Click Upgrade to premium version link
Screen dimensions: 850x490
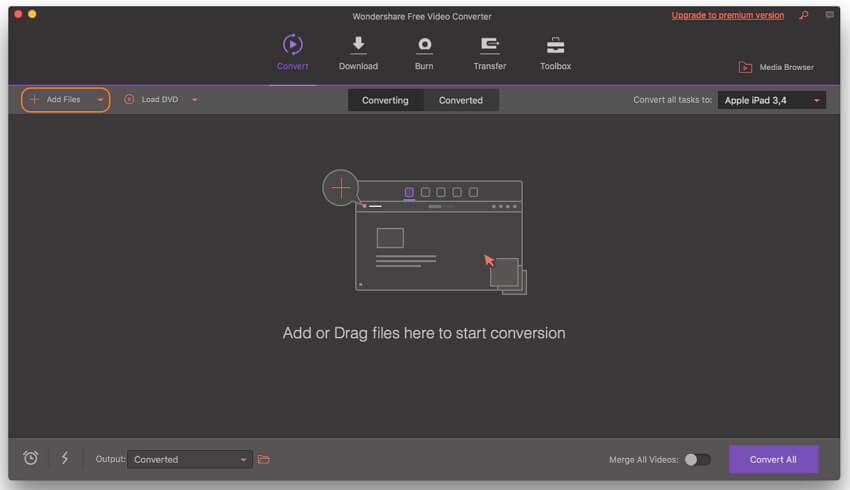pyautogui.click(x=727, y=15)
